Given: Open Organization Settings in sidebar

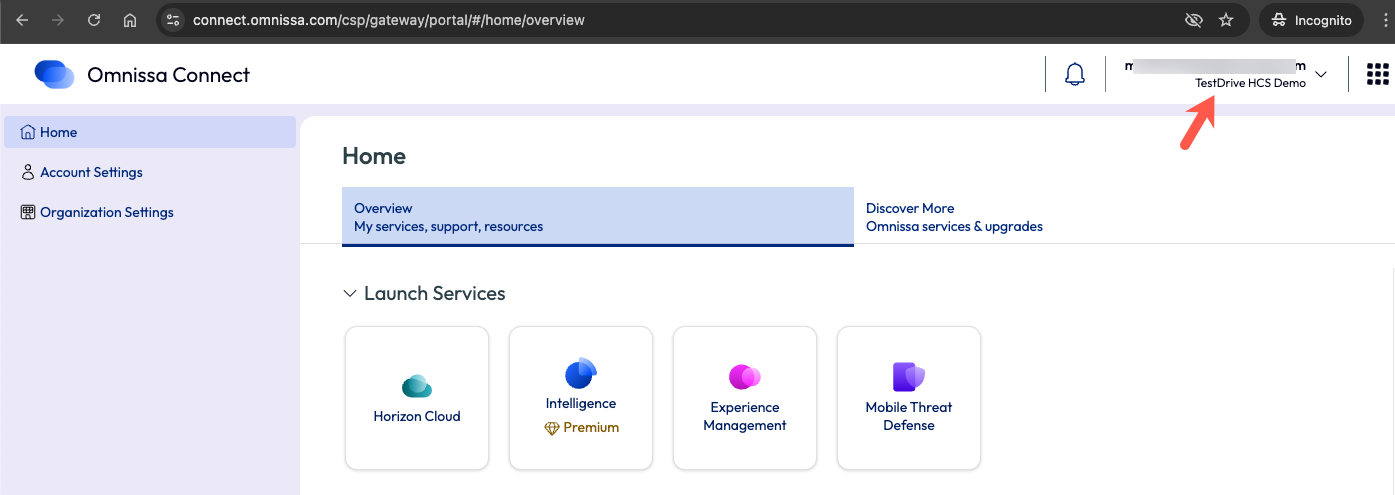Looking at the screenshot, I should (x=106, y=212).
